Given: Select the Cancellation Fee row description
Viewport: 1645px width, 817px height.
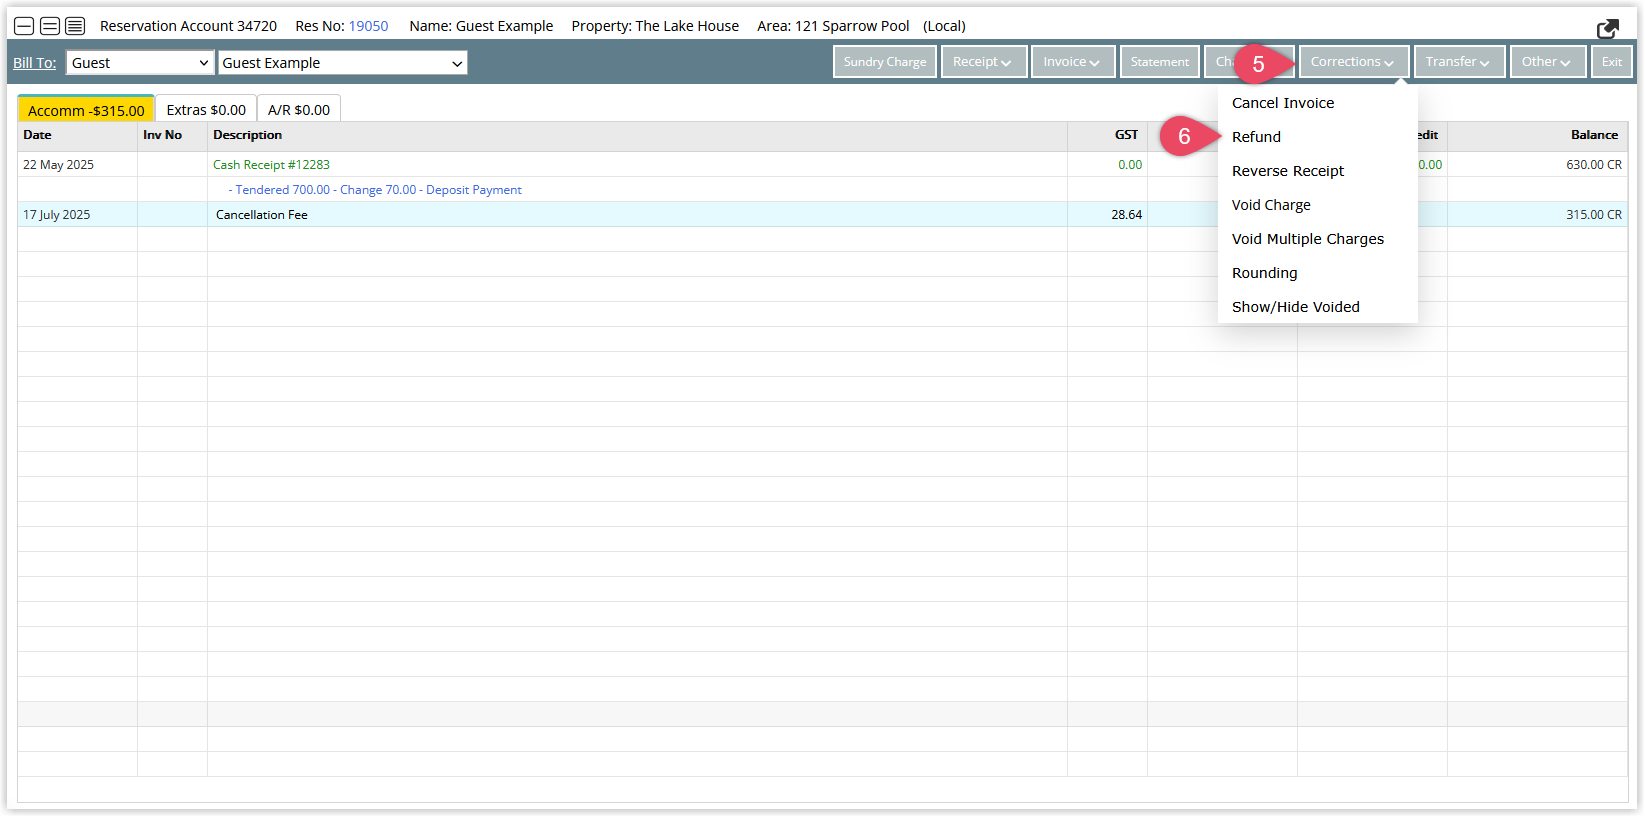Looking at the screenshot, I should tap(262, 215).
